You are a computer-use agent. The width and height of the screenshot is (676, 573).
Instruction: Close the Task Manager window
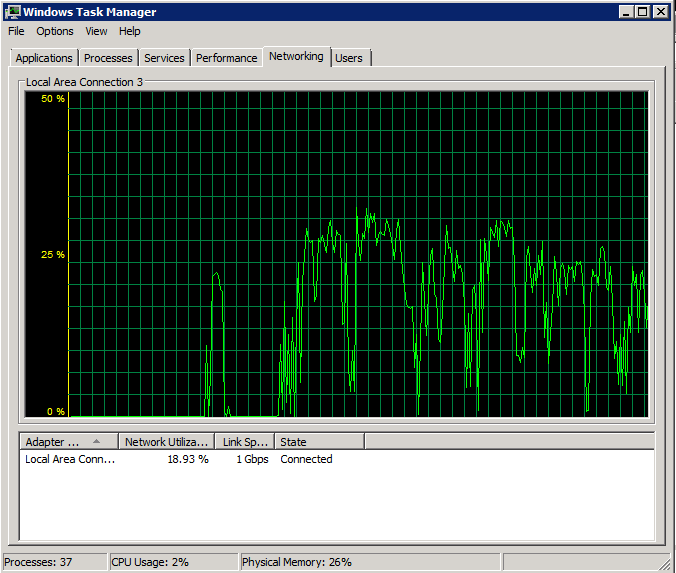click(661, 12)
